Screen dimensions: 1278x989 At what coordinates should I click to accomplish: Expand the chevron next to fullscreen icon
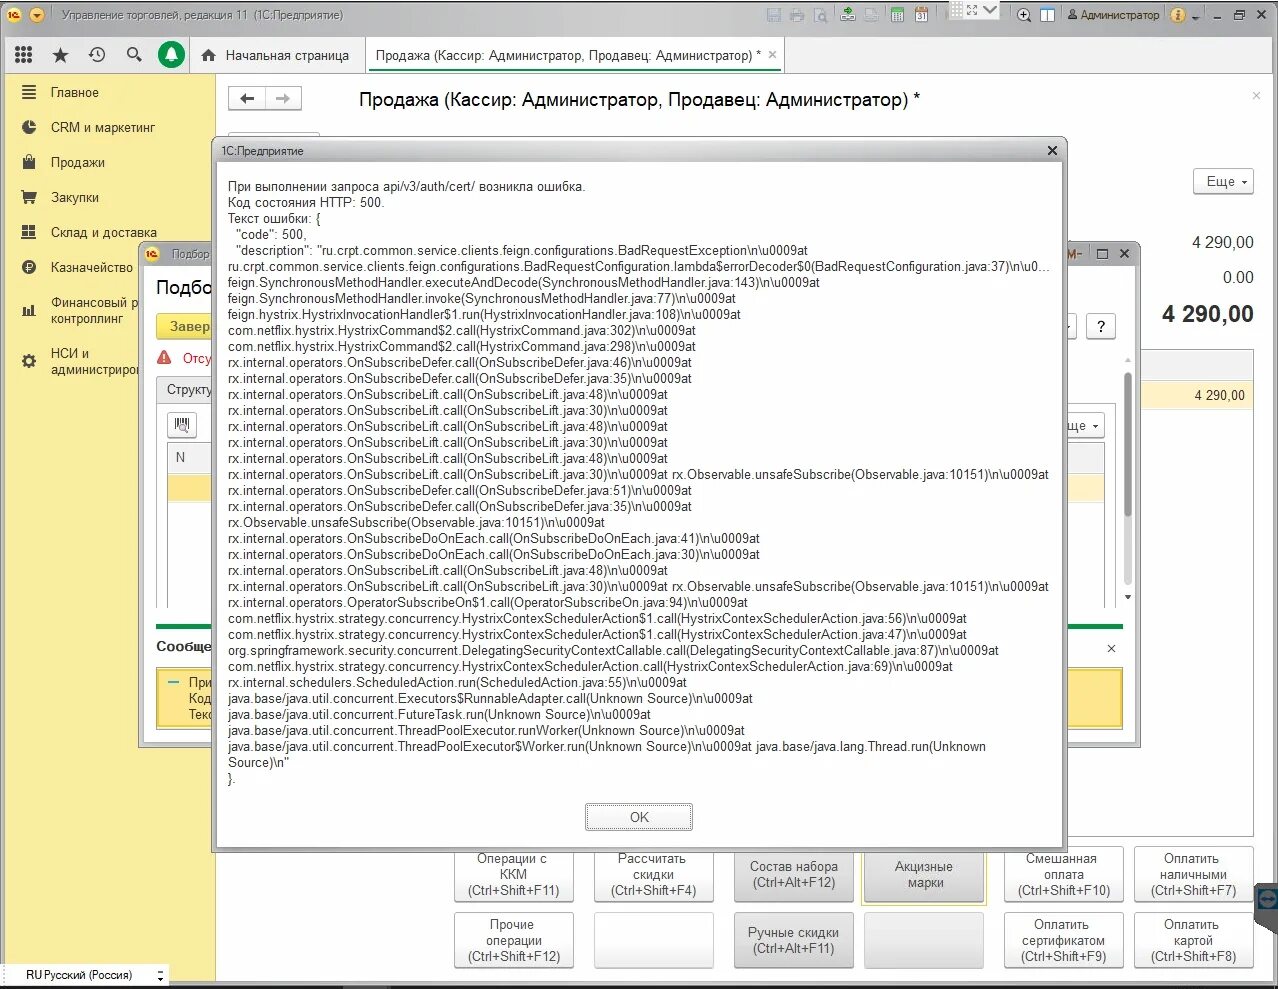coord(990,10)
